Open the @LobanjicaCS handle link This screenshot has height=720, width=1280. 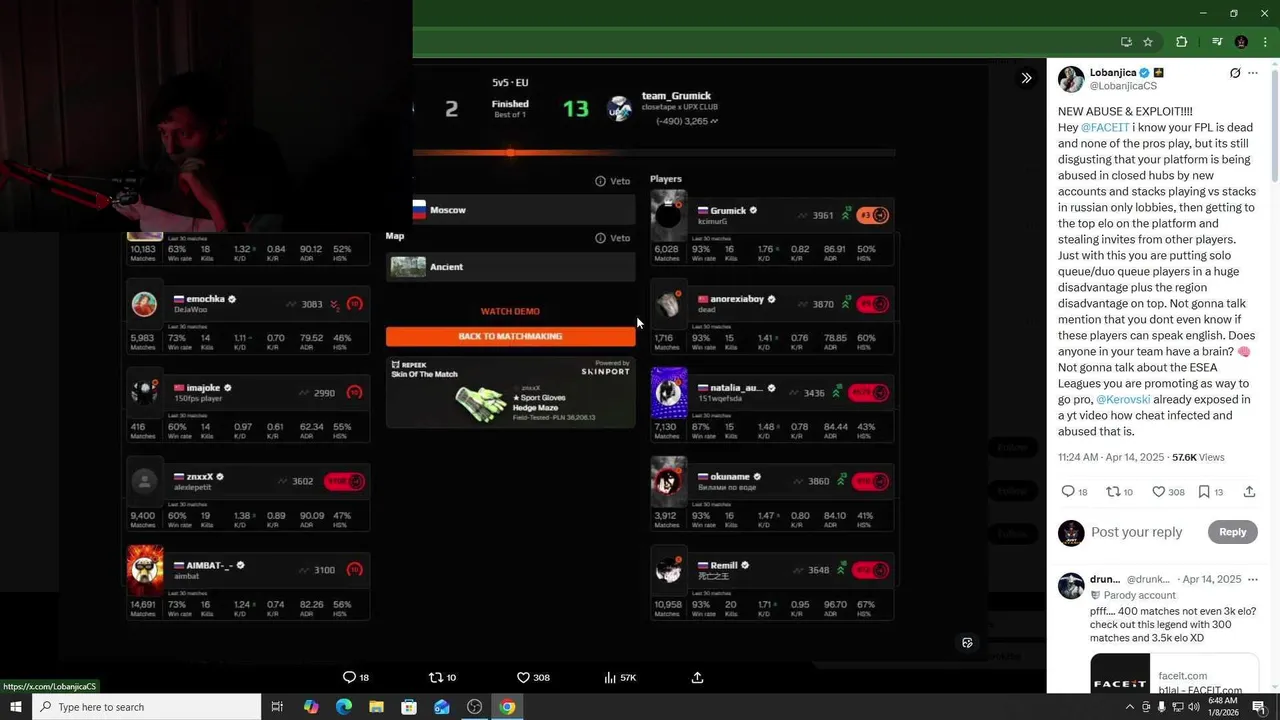pyautogui.click(x=1123, y=86)
